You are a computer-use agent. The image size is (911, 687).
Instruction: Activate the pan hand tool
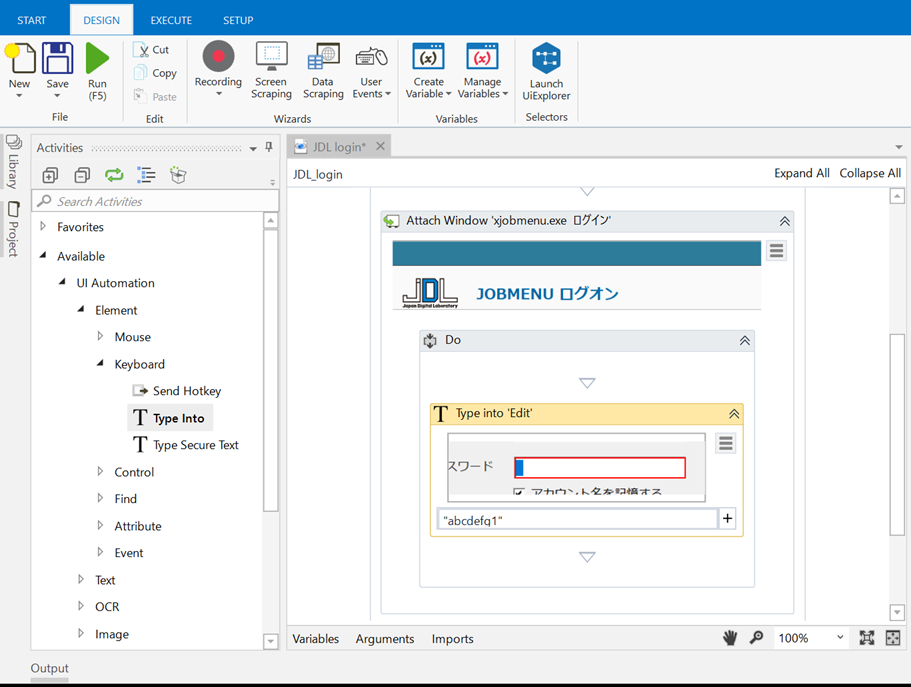(x=730, y=638)
